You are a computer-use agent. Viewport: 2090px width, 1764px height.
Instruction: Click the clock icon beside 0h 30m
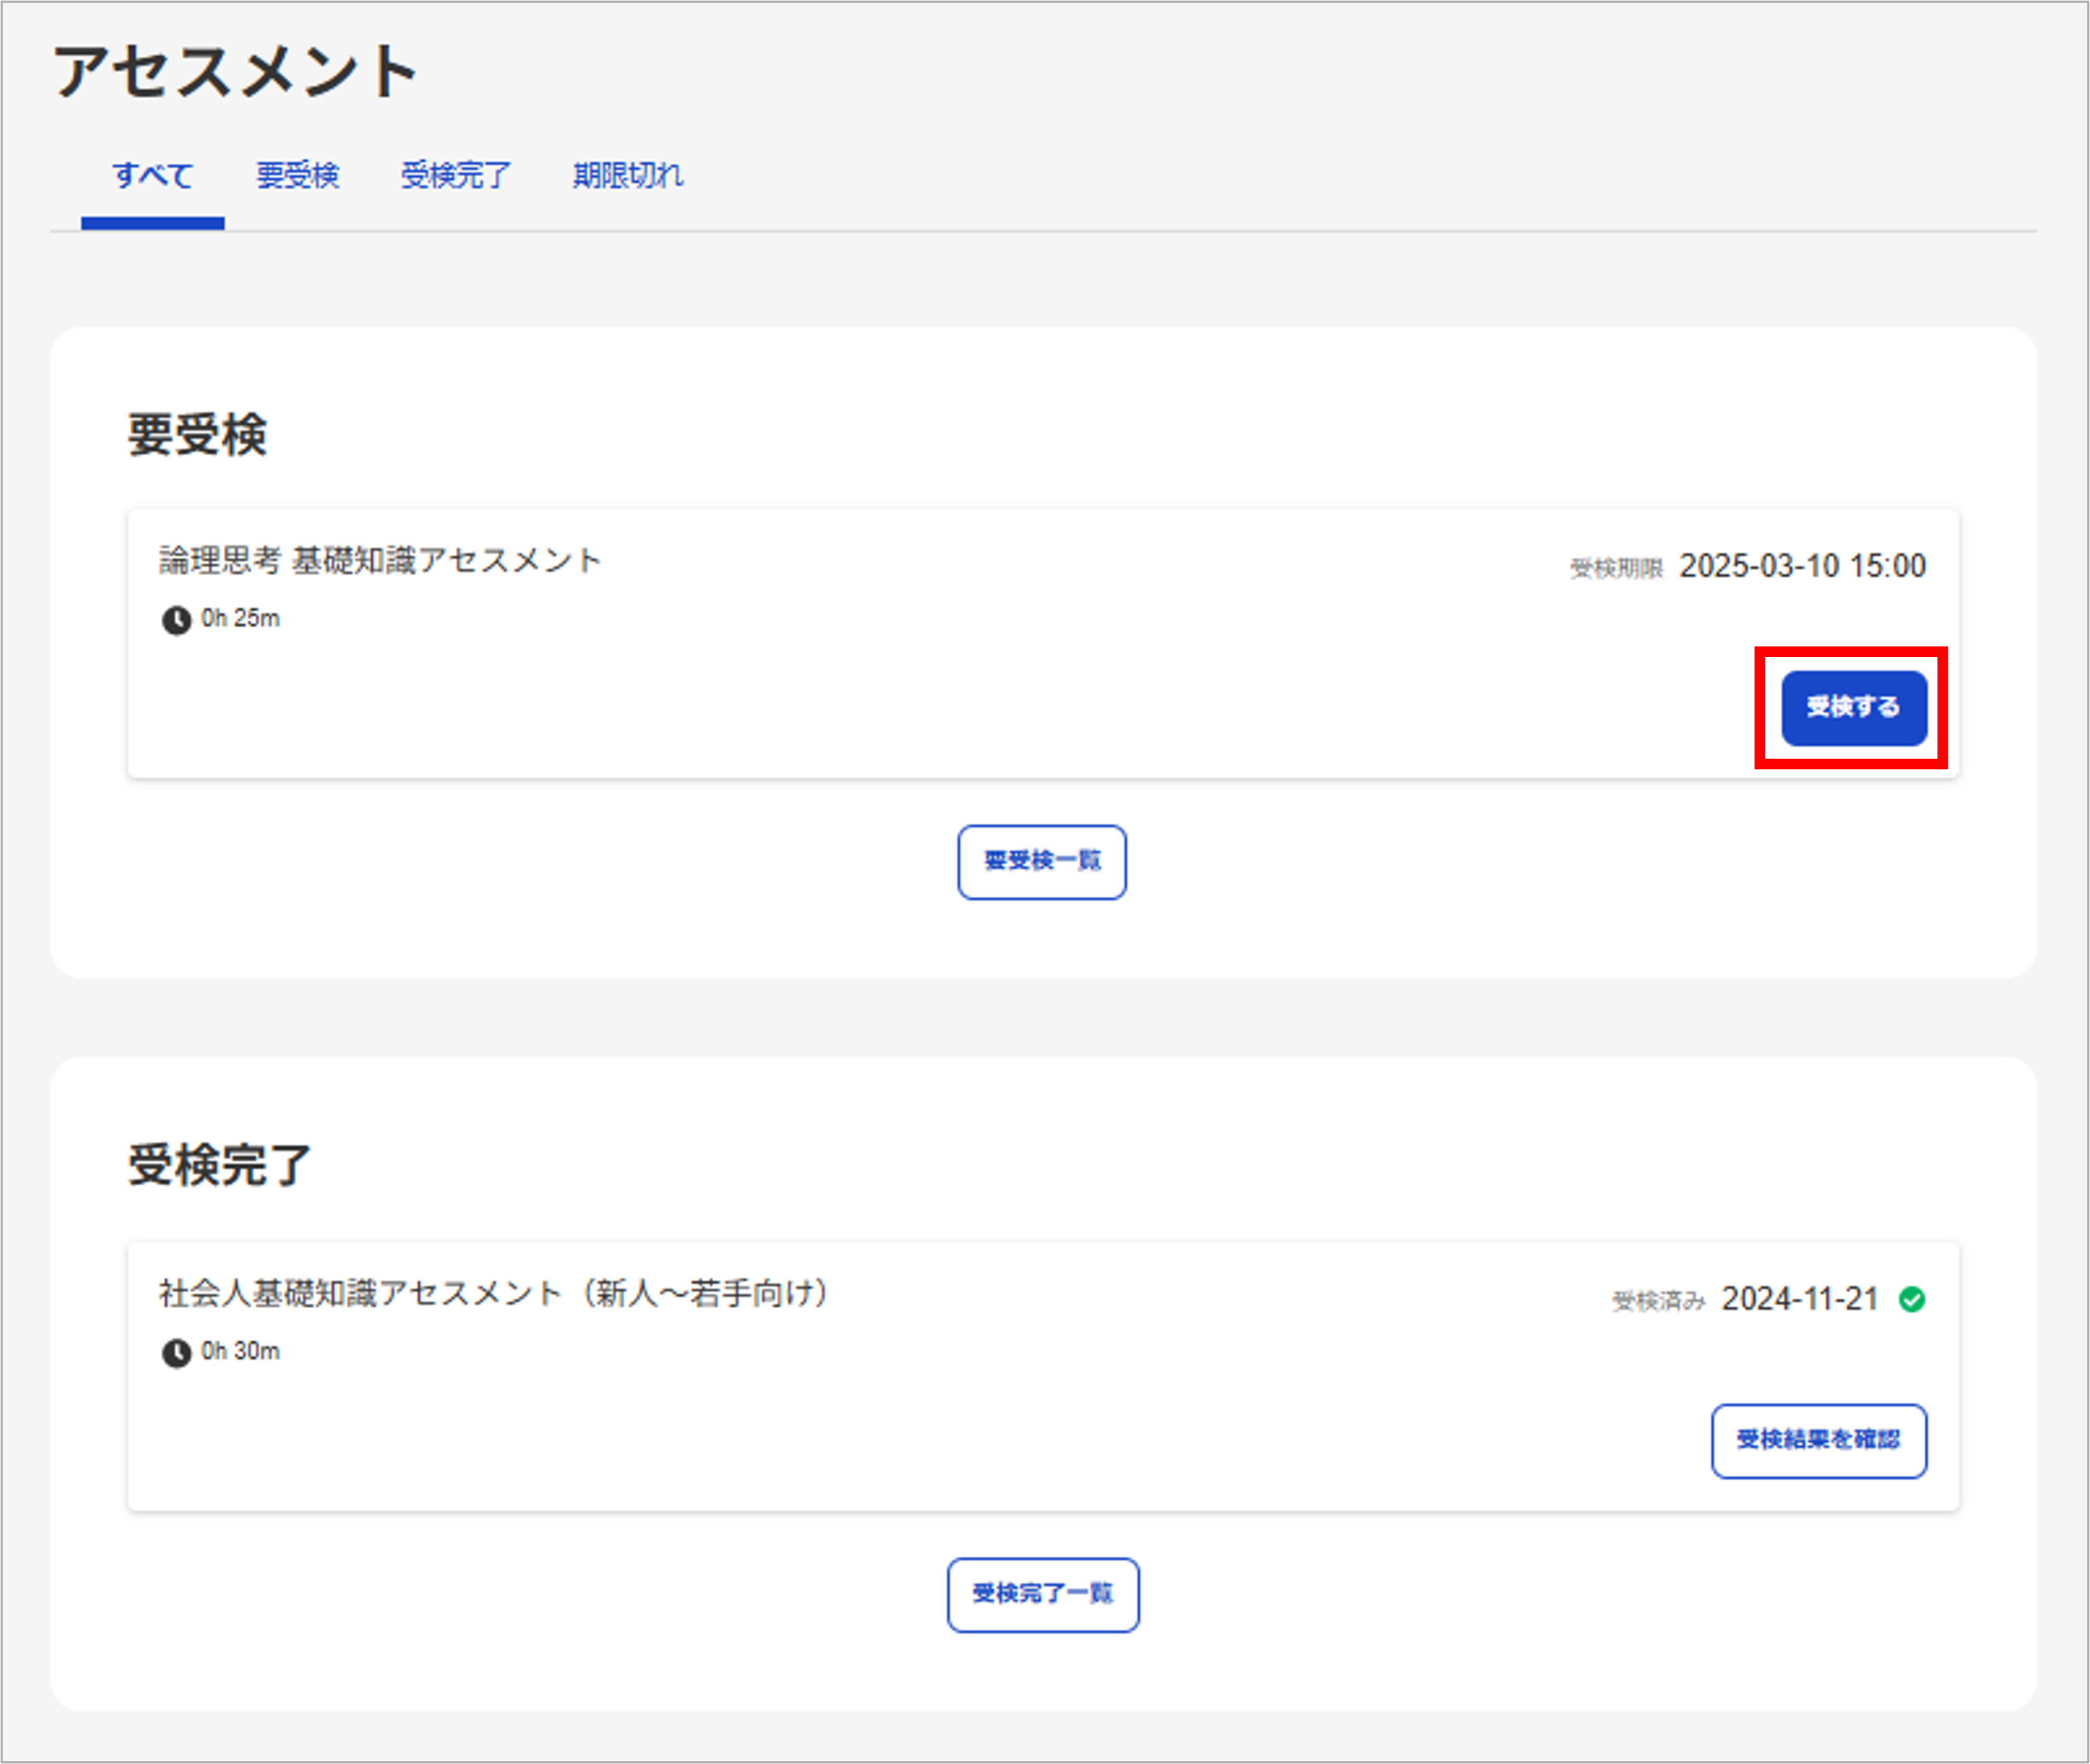[x=176, y=1353]
